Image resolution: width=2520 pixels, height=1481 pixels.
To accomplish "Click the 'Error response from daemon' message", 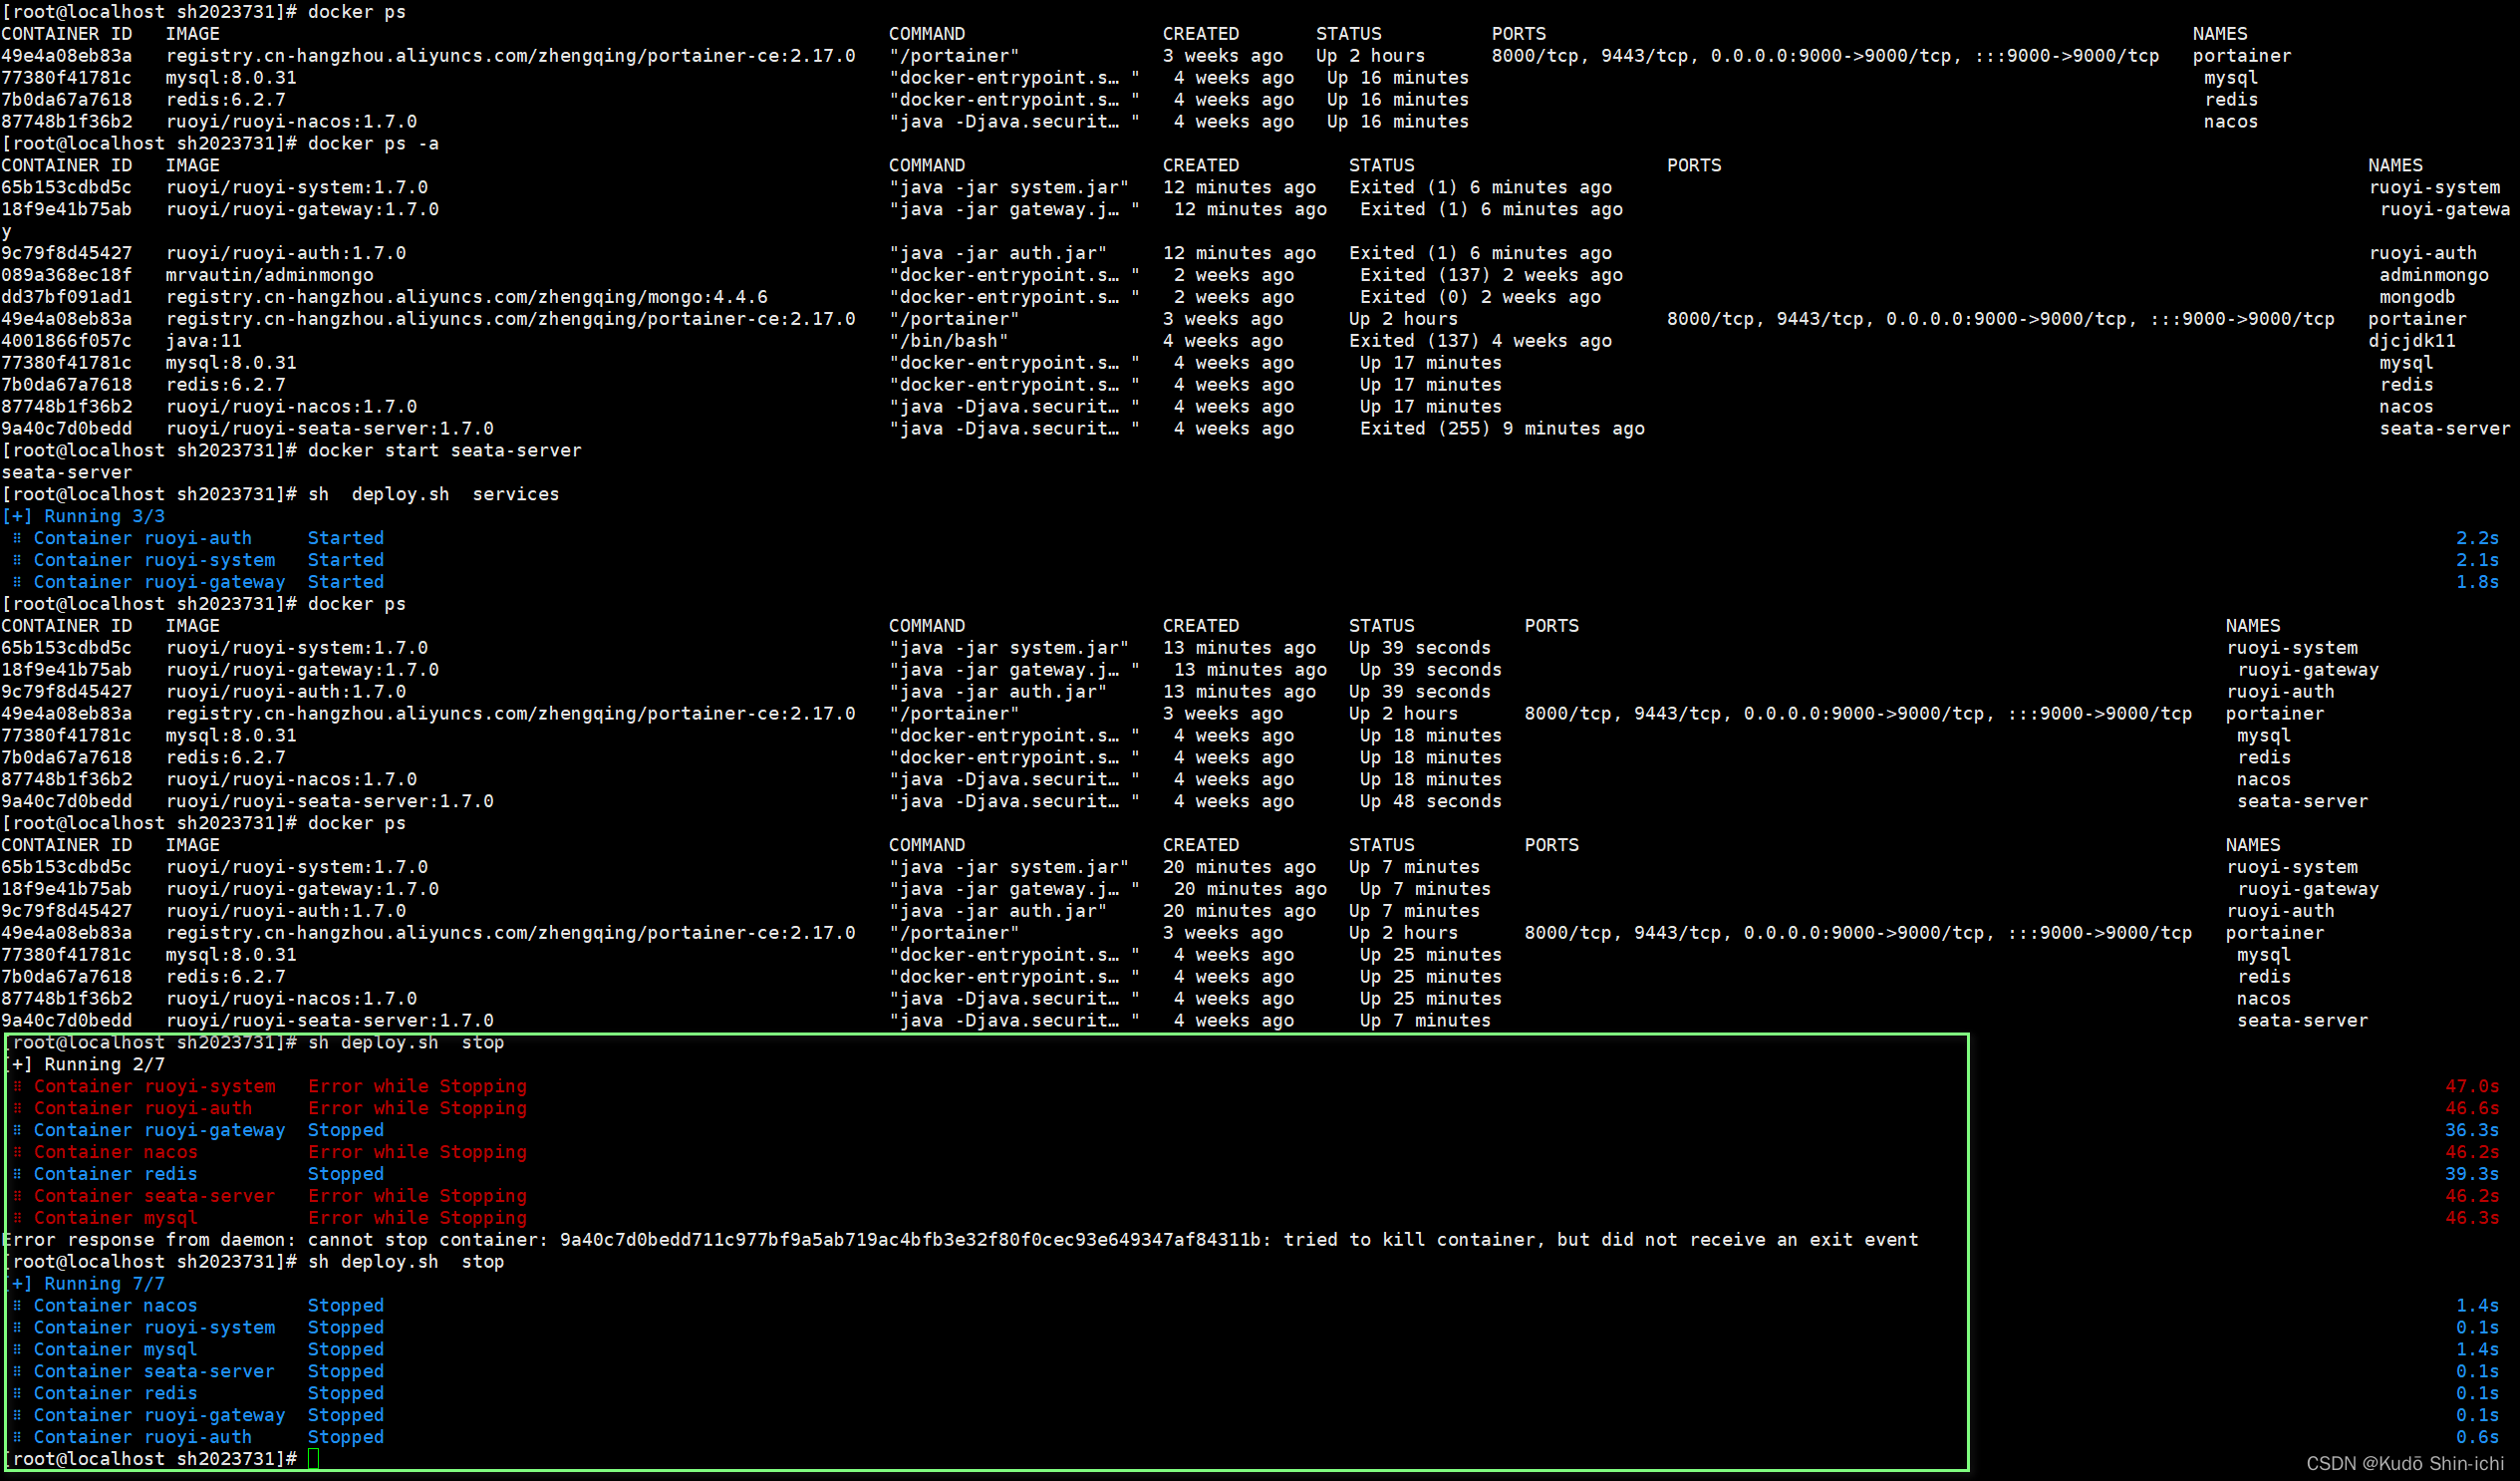I will (960, 1241).
